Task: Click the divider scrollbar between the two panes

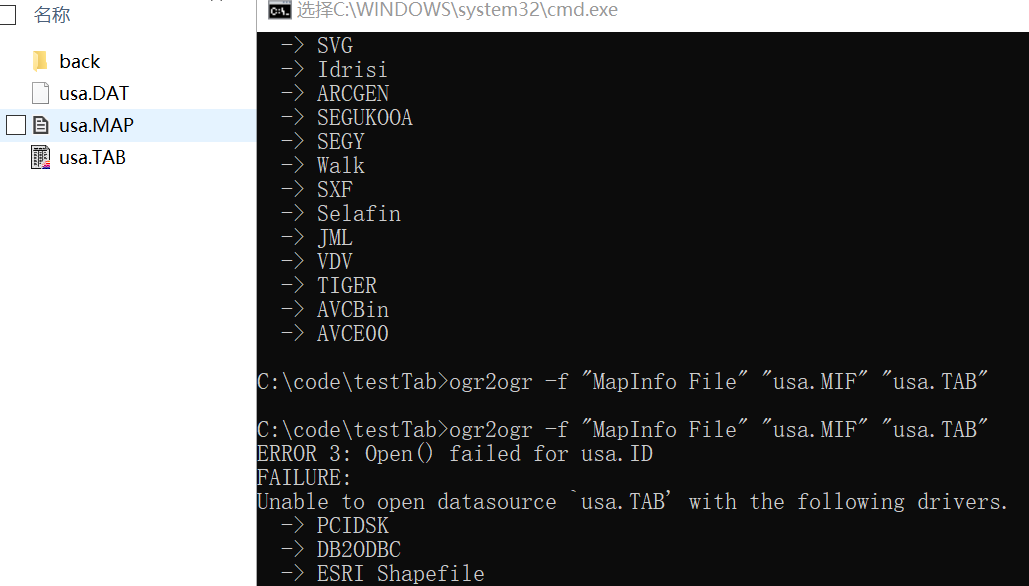Action: tap(257, 300)
